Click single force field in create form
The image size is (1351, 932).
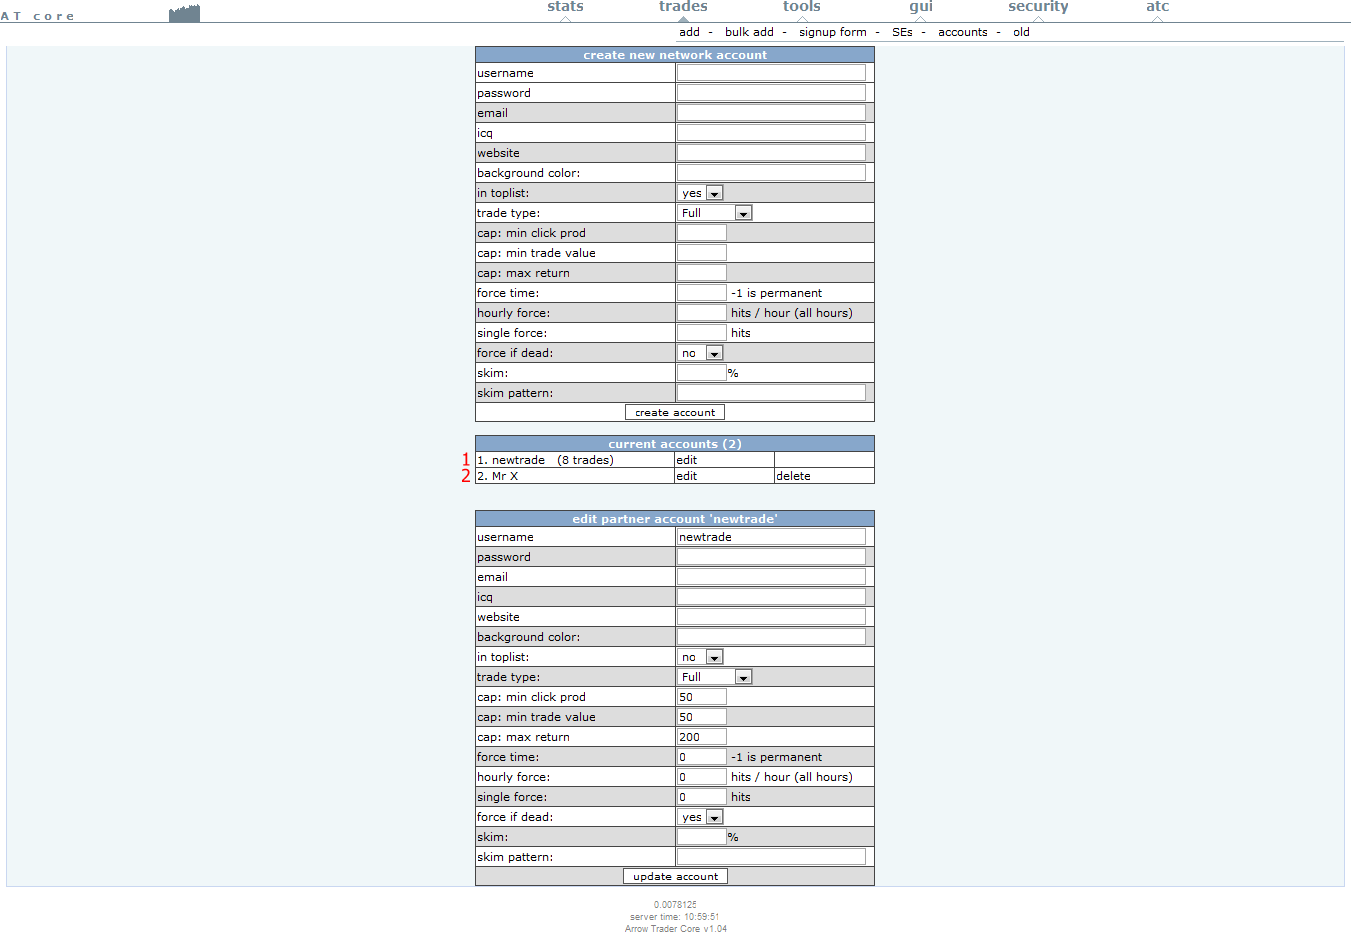coord(702,333)
